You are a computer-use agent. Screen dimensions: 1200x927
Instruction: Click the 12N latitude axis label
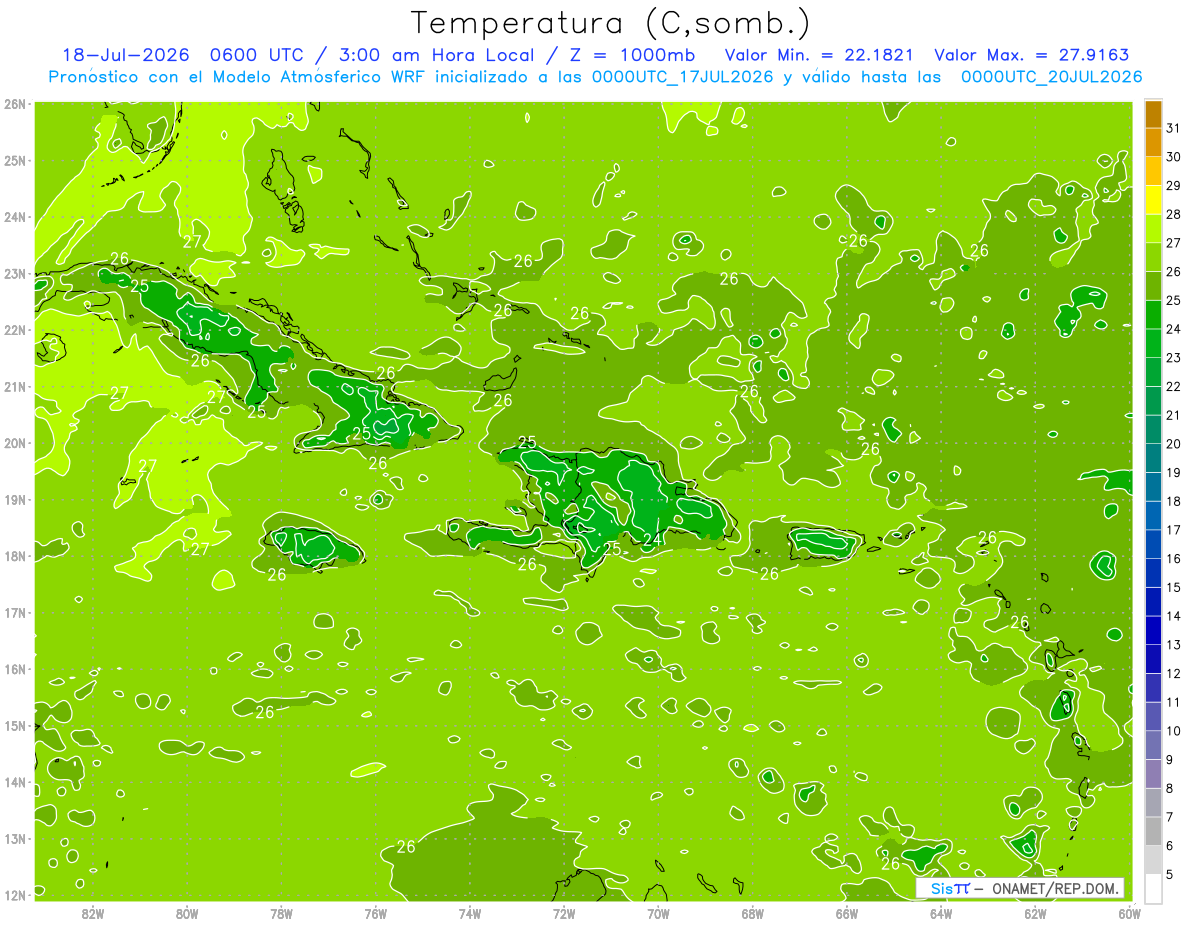point(15,895)
